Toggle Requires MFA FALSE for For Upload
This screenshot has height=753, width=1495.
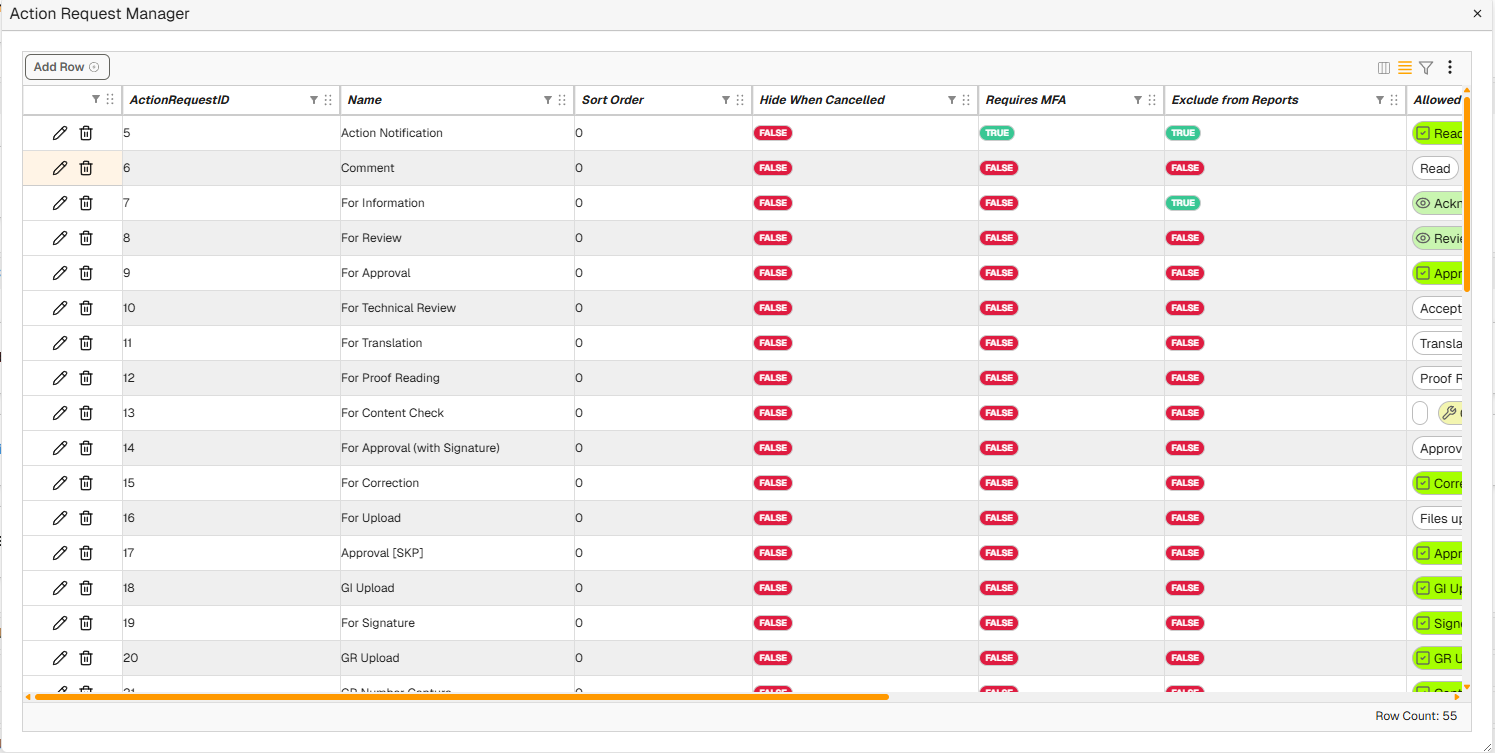click(x=999, y=518)
